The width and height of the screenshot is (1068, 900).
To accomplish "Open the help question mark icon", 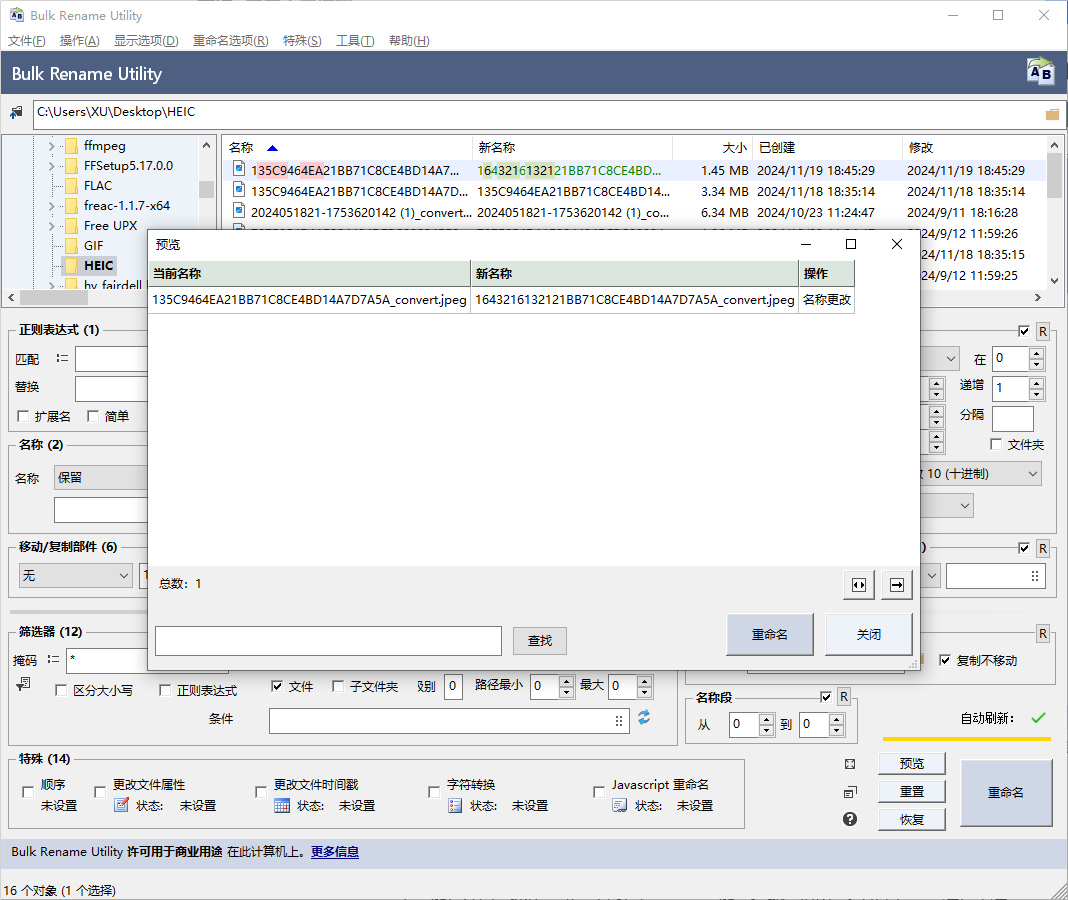I will coord(849,819).
